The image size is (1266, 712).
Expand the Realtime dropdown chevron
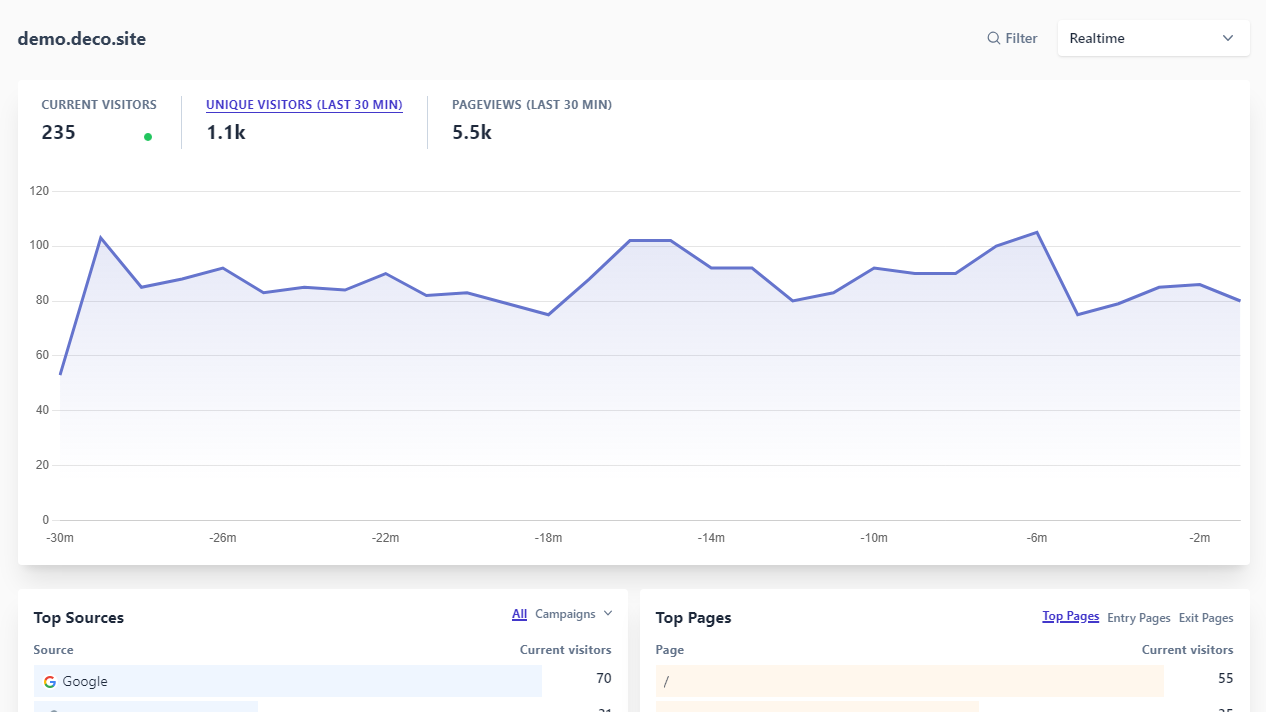click(x=1228, y=38)
